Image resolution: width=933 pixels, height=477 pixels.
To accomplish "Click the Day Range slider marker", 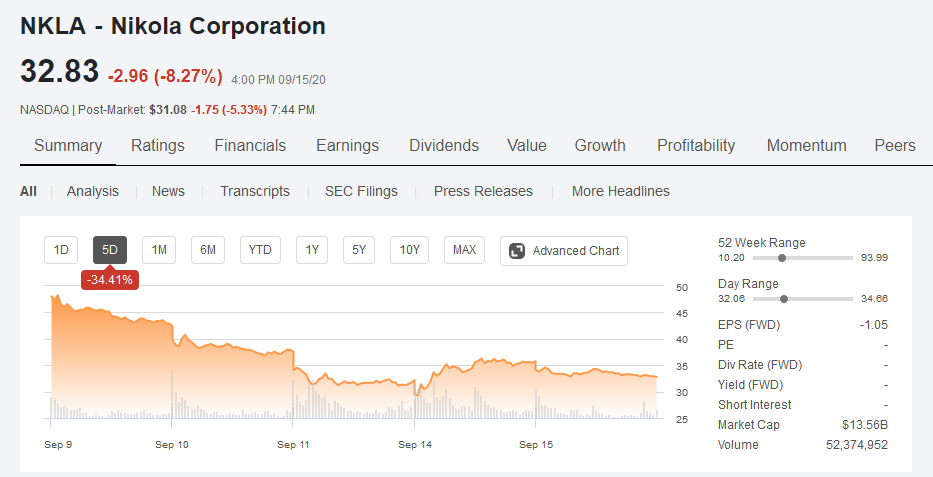I will point(784,299).
